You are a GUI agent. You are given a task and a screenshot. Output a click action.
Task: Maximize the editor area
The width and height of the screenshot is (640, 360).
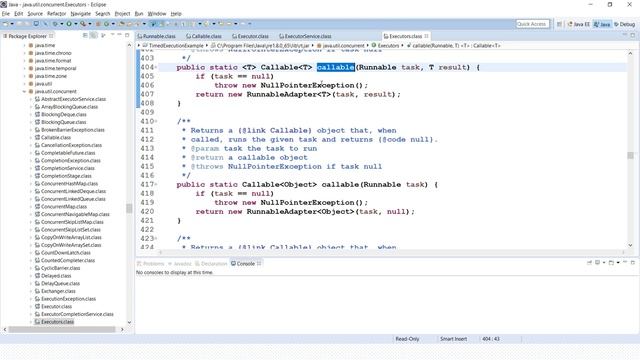pyautogui.click(x=633, y=36)
